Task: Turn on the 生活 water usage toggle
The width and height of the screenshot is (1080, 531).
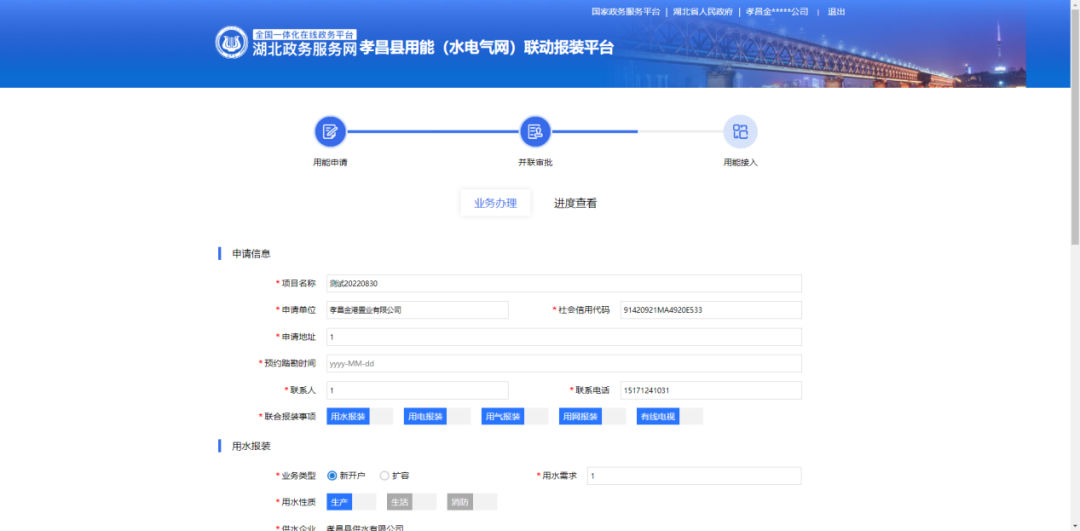Action: coord(412,502)
